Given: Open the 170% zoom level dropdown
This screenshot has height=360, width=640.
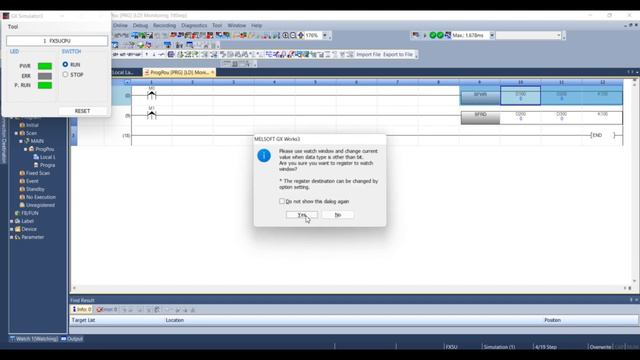Looking at the screenshot, I should [325, 36].
